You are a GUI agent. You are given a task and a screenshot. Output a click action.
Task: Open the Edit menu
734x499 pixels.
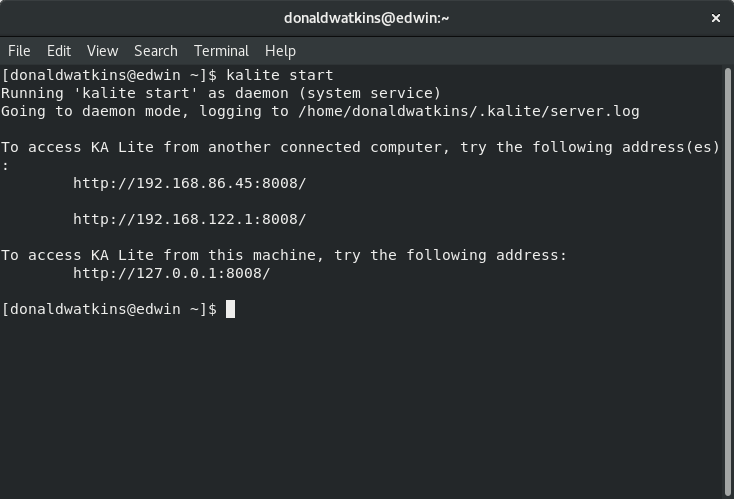(x=59, y=50)
